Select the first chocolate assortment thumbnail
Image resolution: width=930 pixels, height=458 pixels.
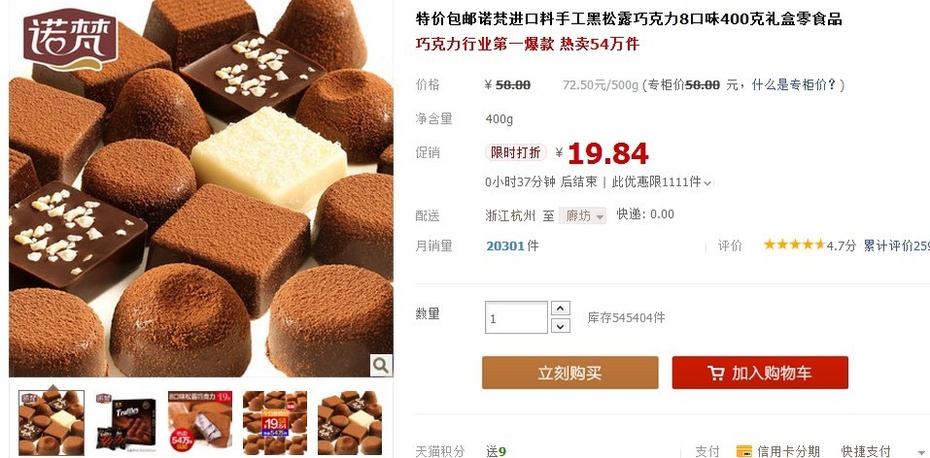pyautogui.click(x=51, y=422)
